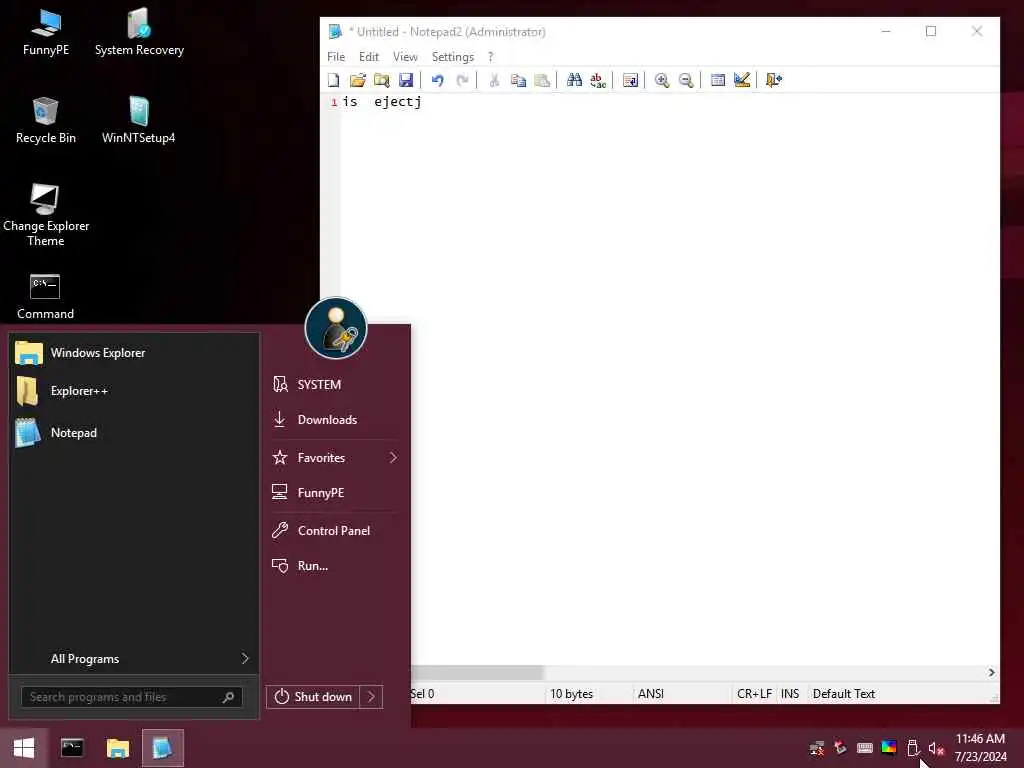Click the Save floppy disk icon

coord(406,80)
